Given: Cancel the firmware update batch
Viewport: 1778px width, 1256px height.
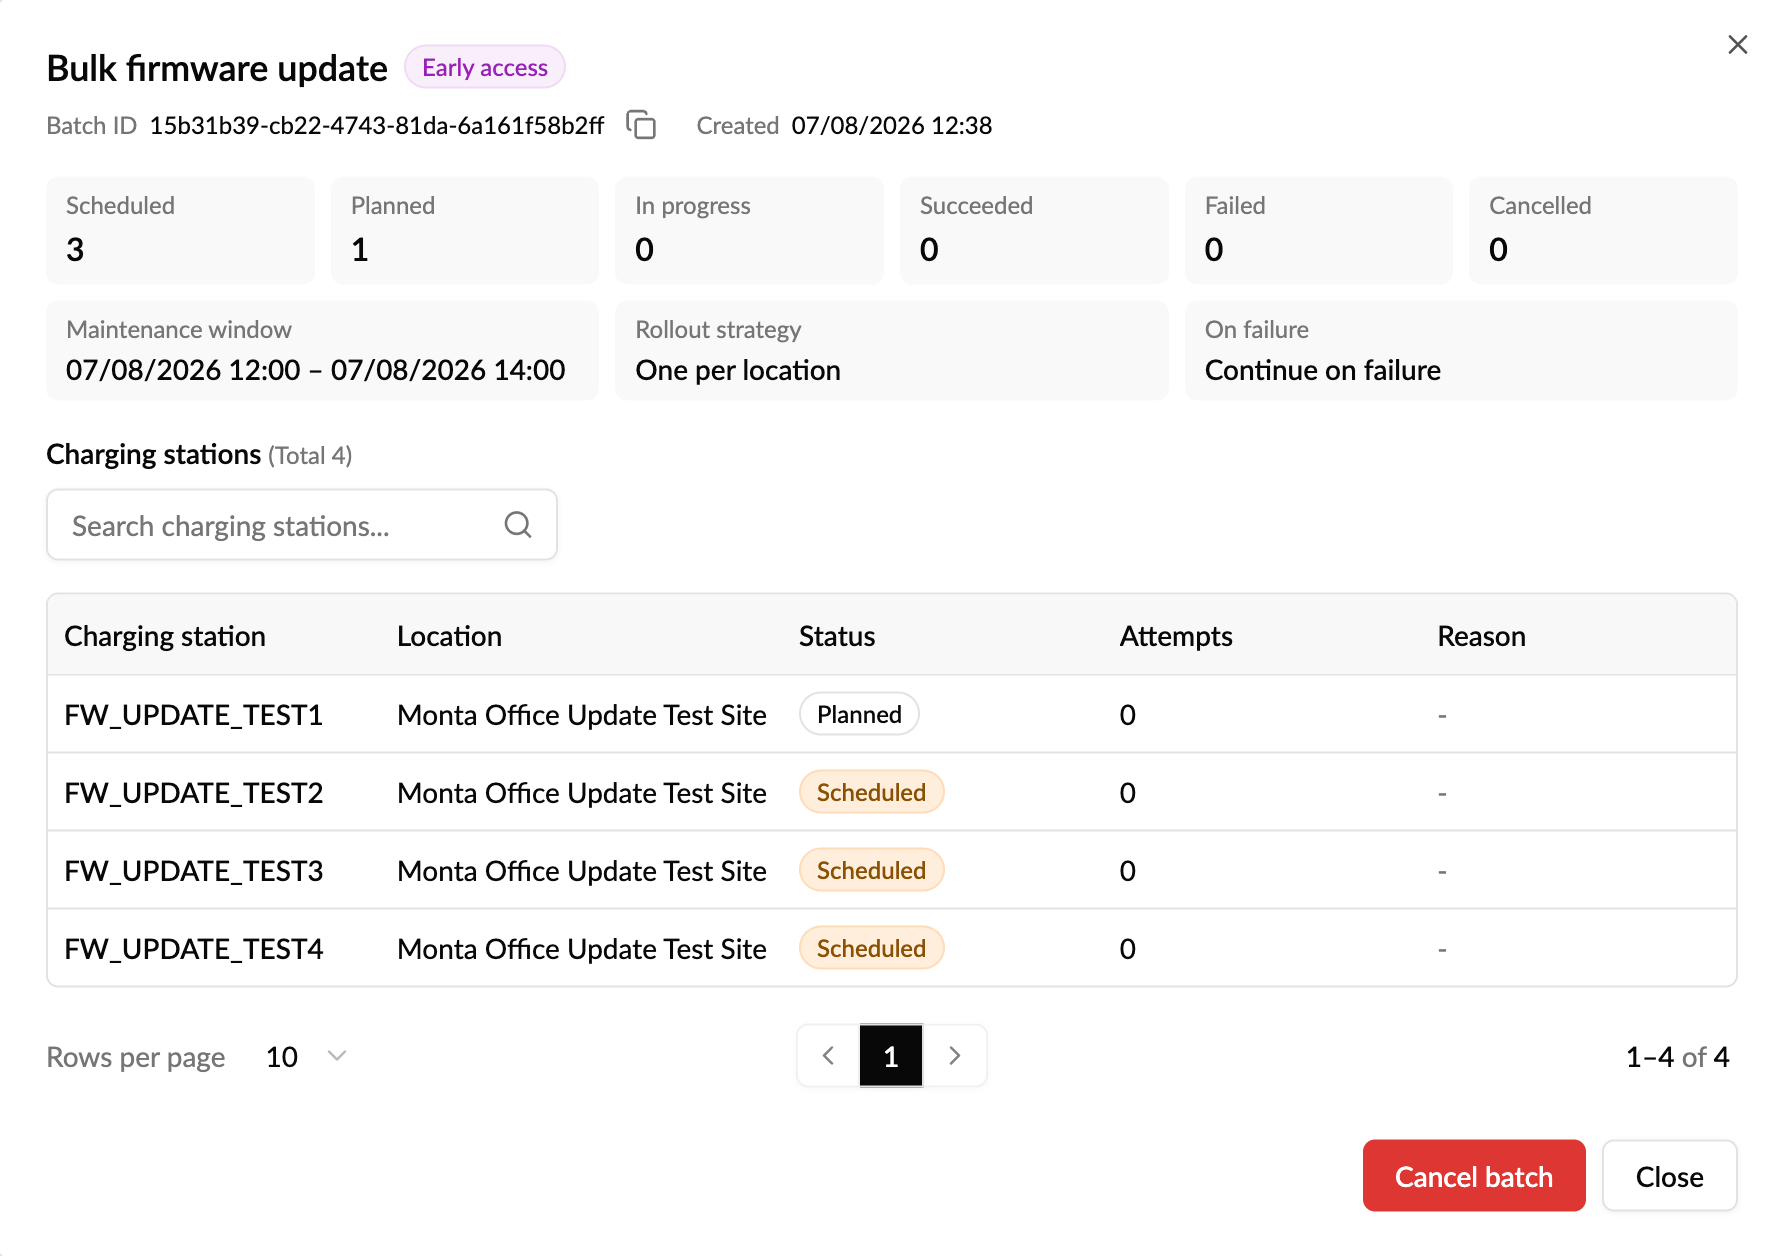Looking at the screenshot, I should 1474,1176.
